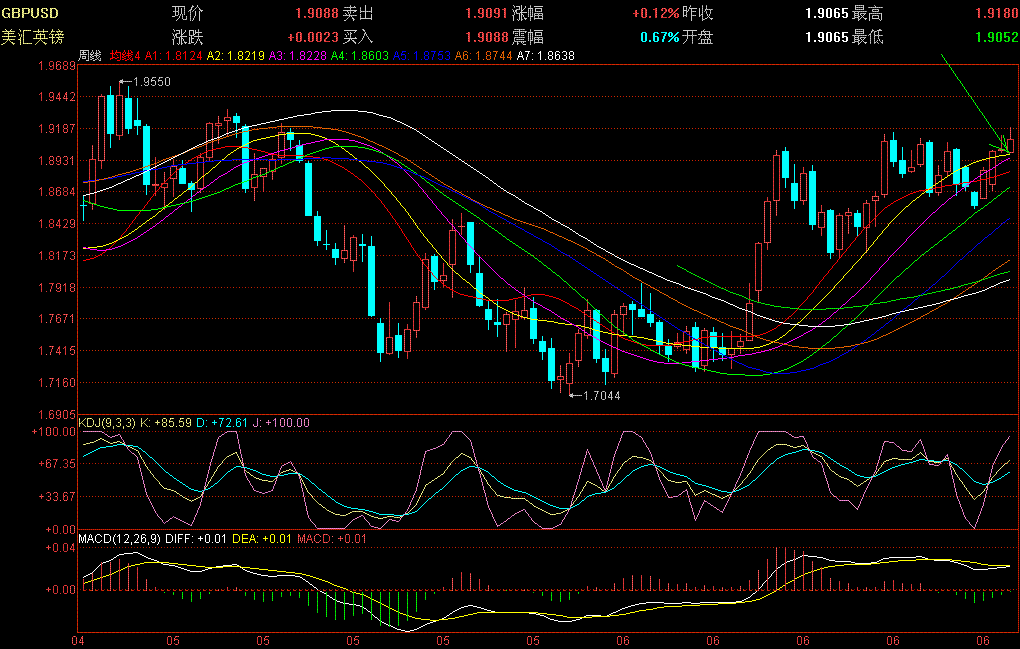The height and width of the screenshot is (649, 1020).
Task: Click the 04 year label on the time axis
Action: click(78, 641)
